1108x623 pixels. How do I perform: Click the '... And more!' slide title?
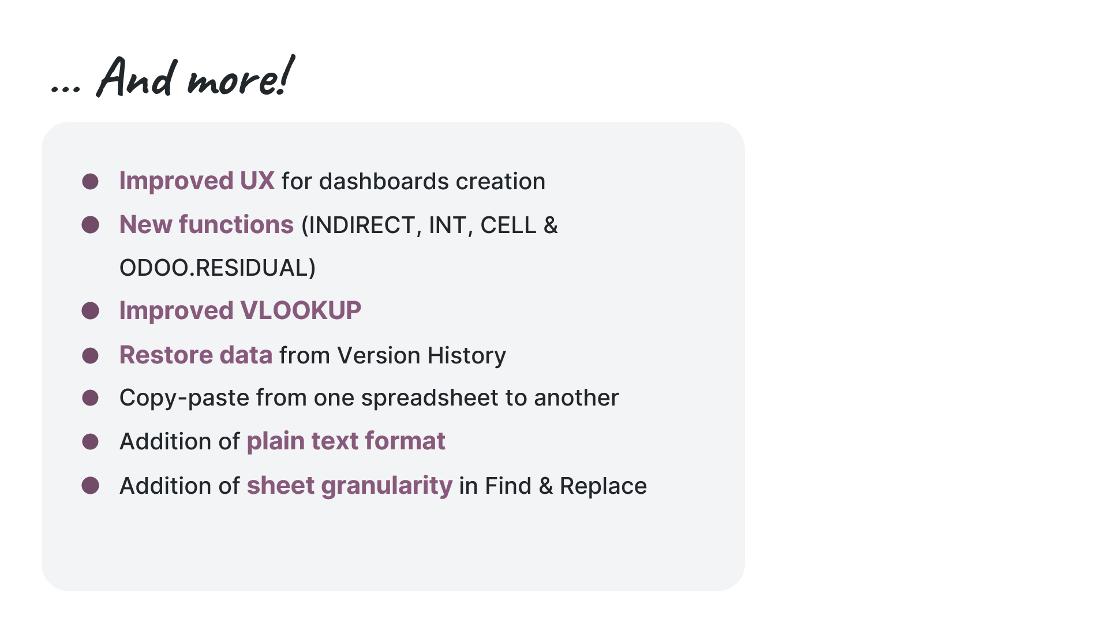click(172, 76)
